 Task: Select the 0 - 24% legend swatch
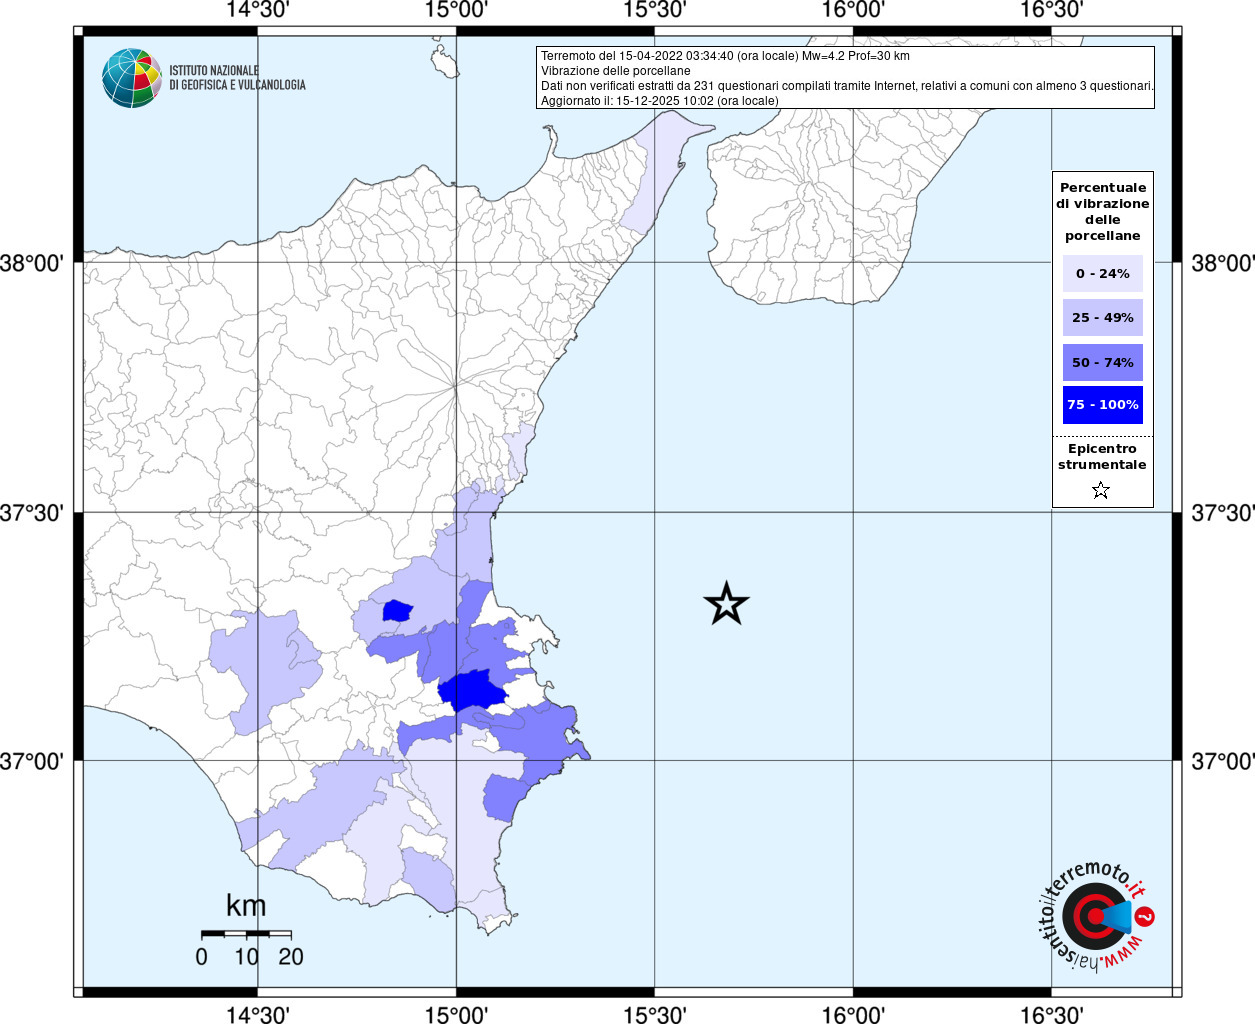[x=1103, y=273]
